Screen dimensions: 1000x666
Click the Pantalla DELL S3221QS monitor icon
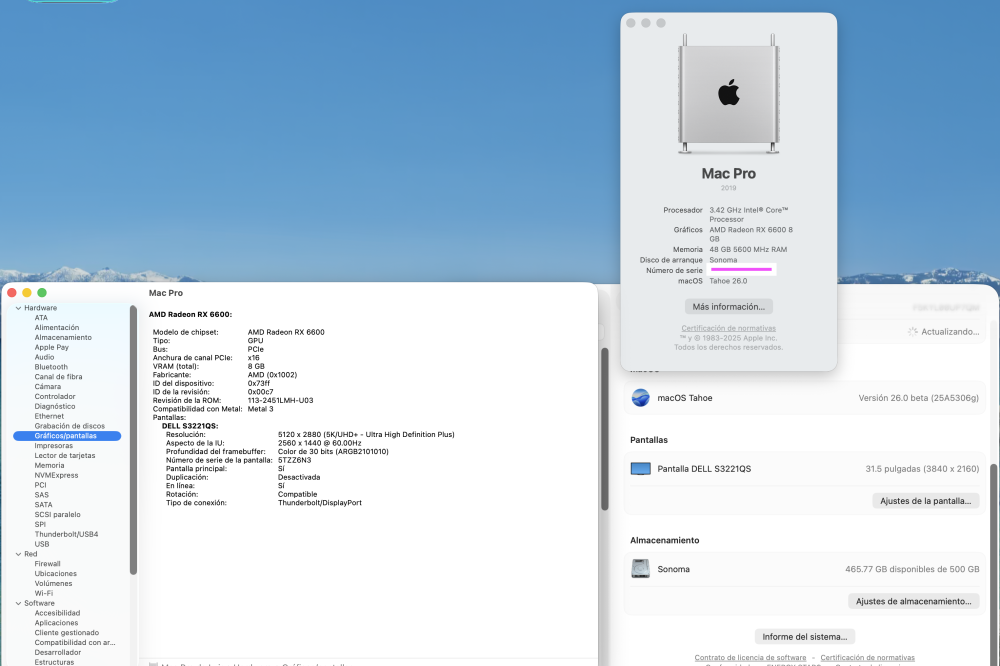click(x=640, y=469)
